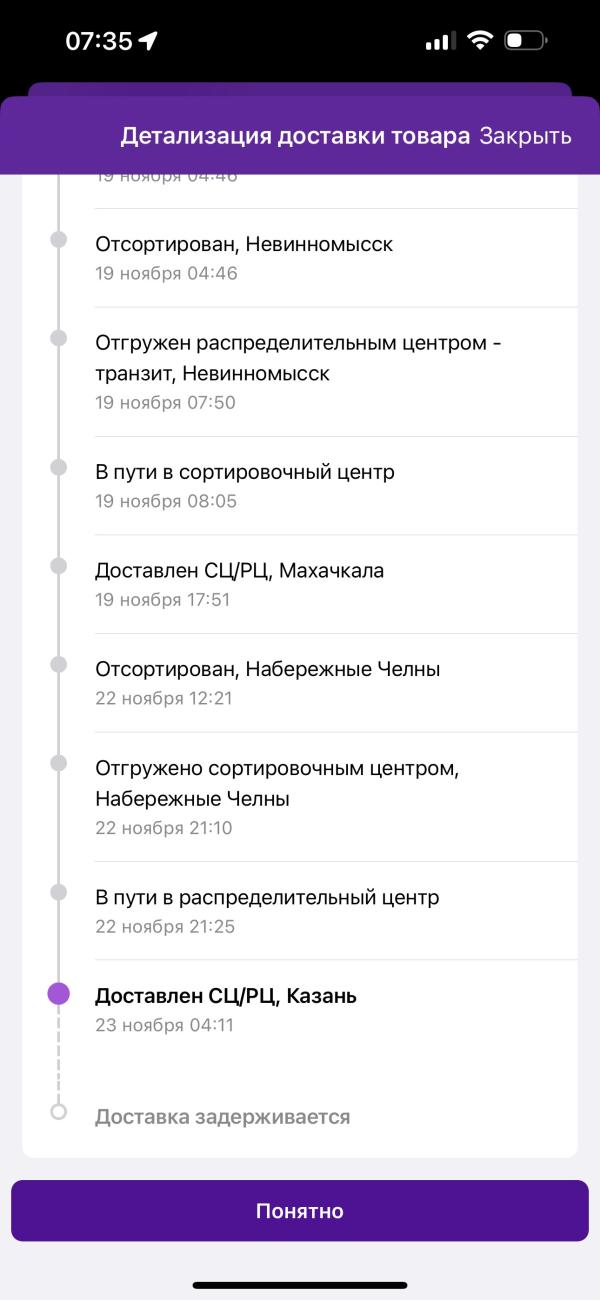Tap the dot beside 'В пути в сортировочный центр'
Viewport: 600px width, 1300px height.
(x=59, y=468)
